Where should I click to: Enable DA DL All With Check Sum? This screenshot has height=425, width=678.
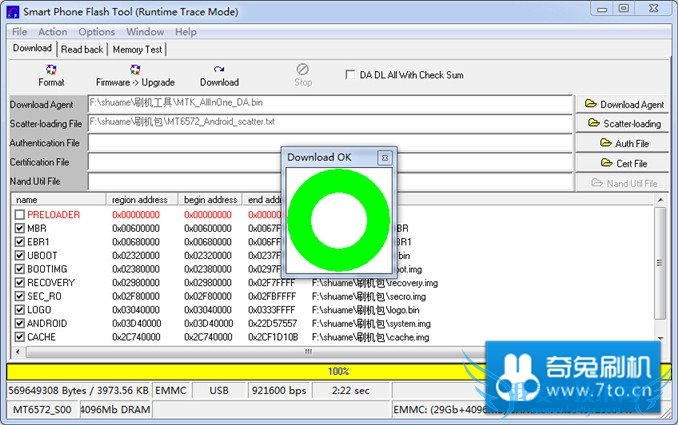click(349, 74)
